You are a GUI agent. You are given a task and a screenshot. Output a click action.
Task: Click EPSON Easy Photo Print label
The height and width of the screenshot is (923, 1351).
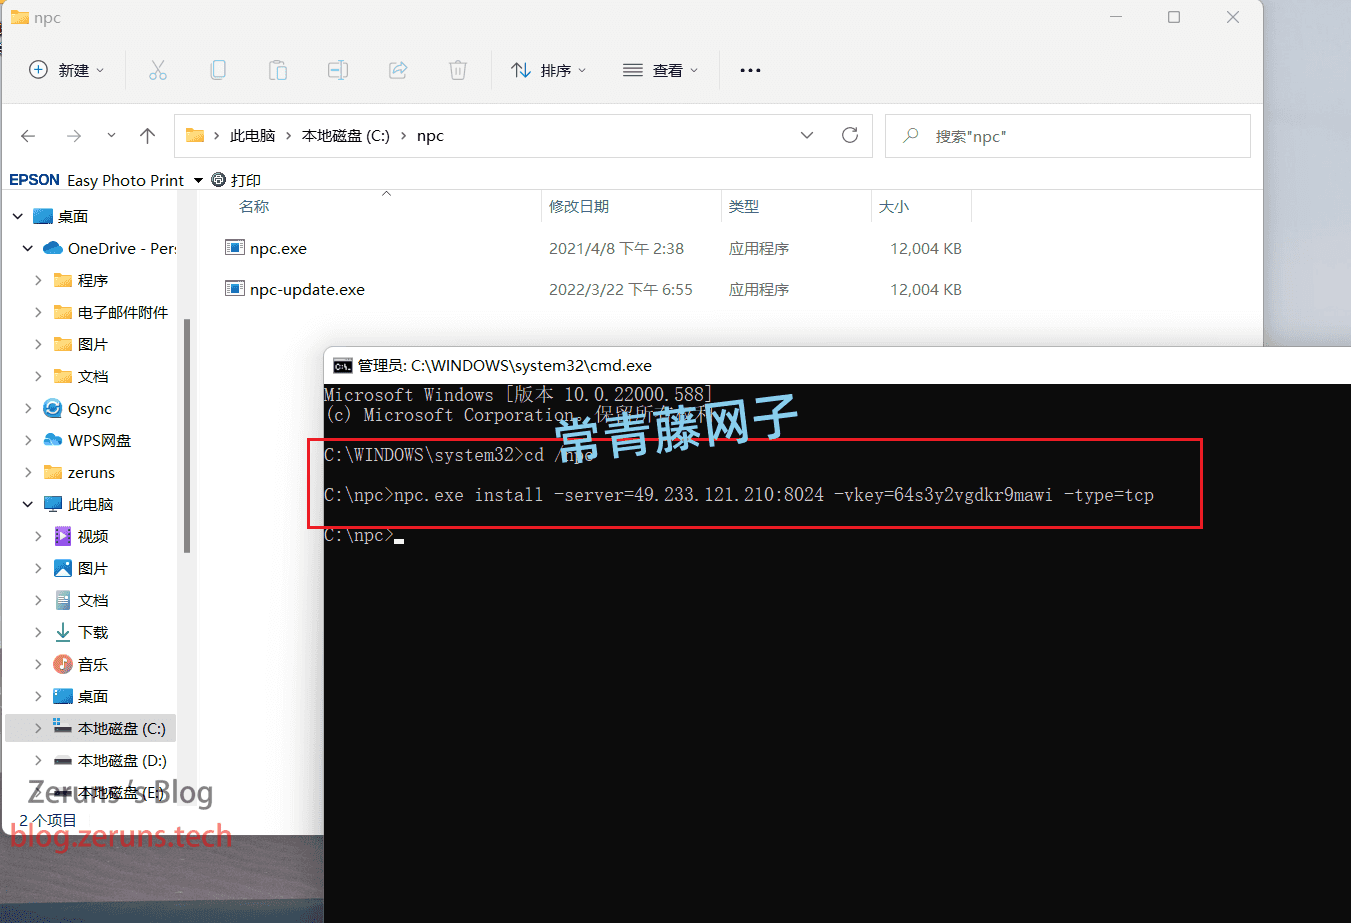click(97, 180)
